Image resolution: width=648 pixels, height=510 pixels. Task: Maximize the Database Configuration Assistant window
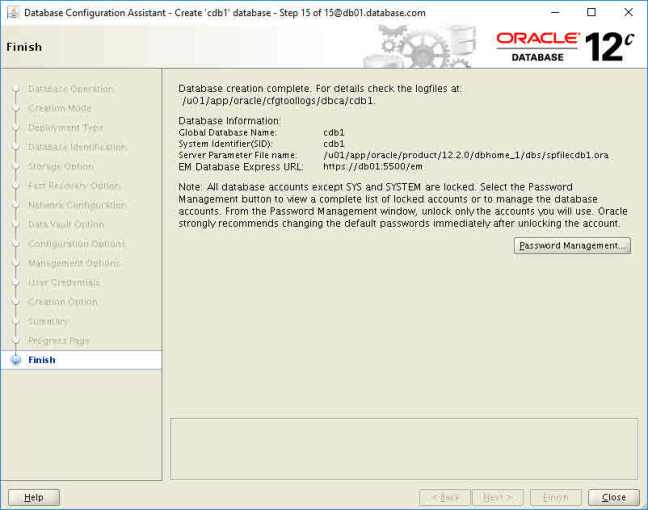point(591,12)
